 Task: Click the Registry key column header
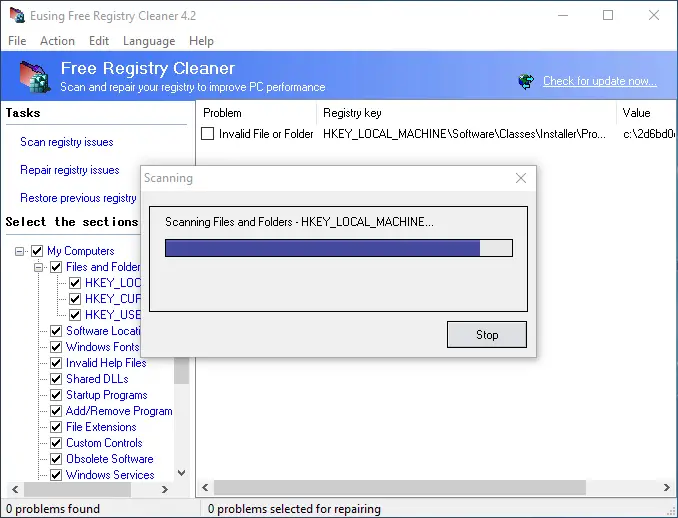pyautogui.click(x=466, y=113)
